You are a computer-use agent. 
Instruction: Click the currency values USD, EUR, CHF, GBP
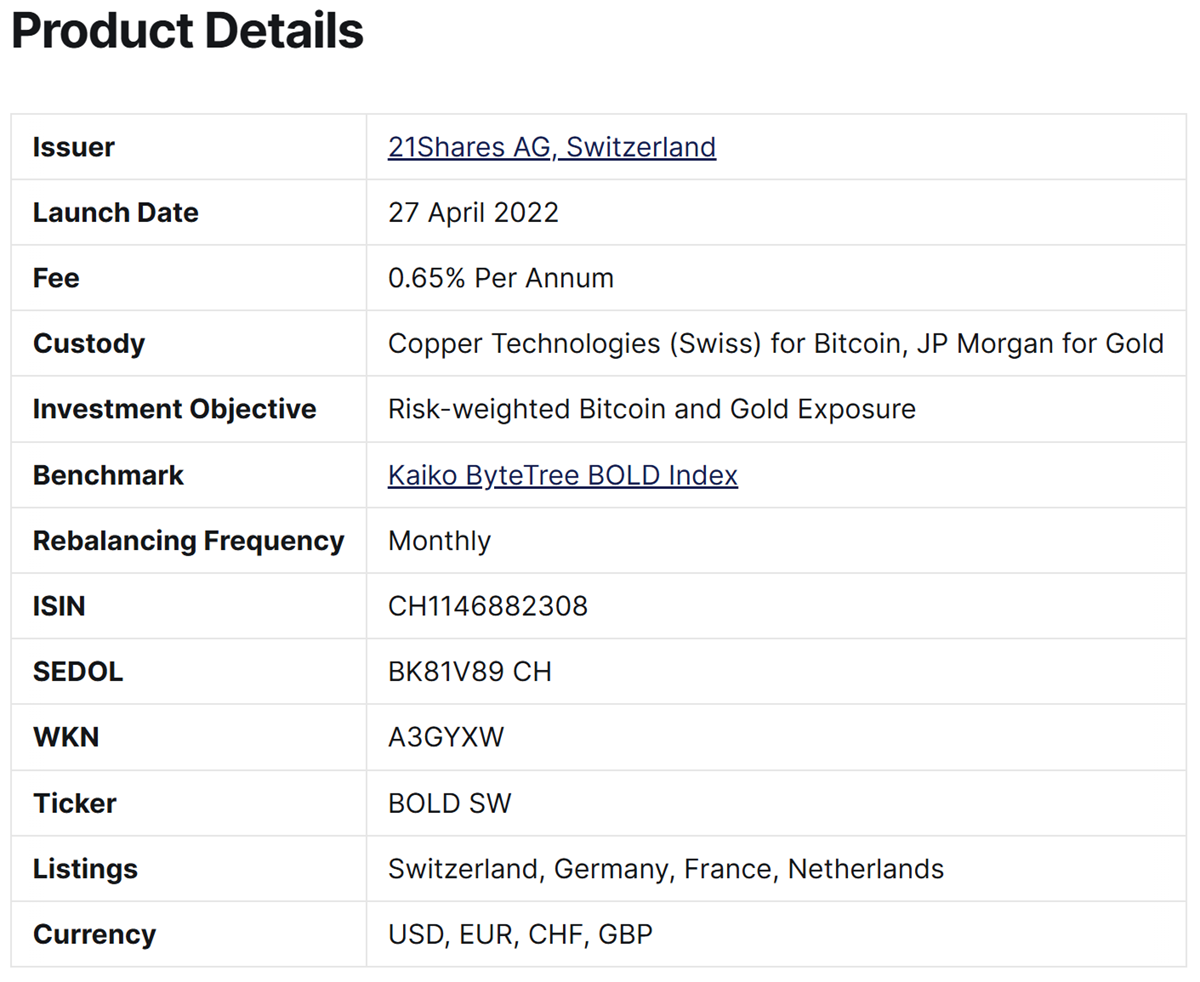click(x=520, y=935)
